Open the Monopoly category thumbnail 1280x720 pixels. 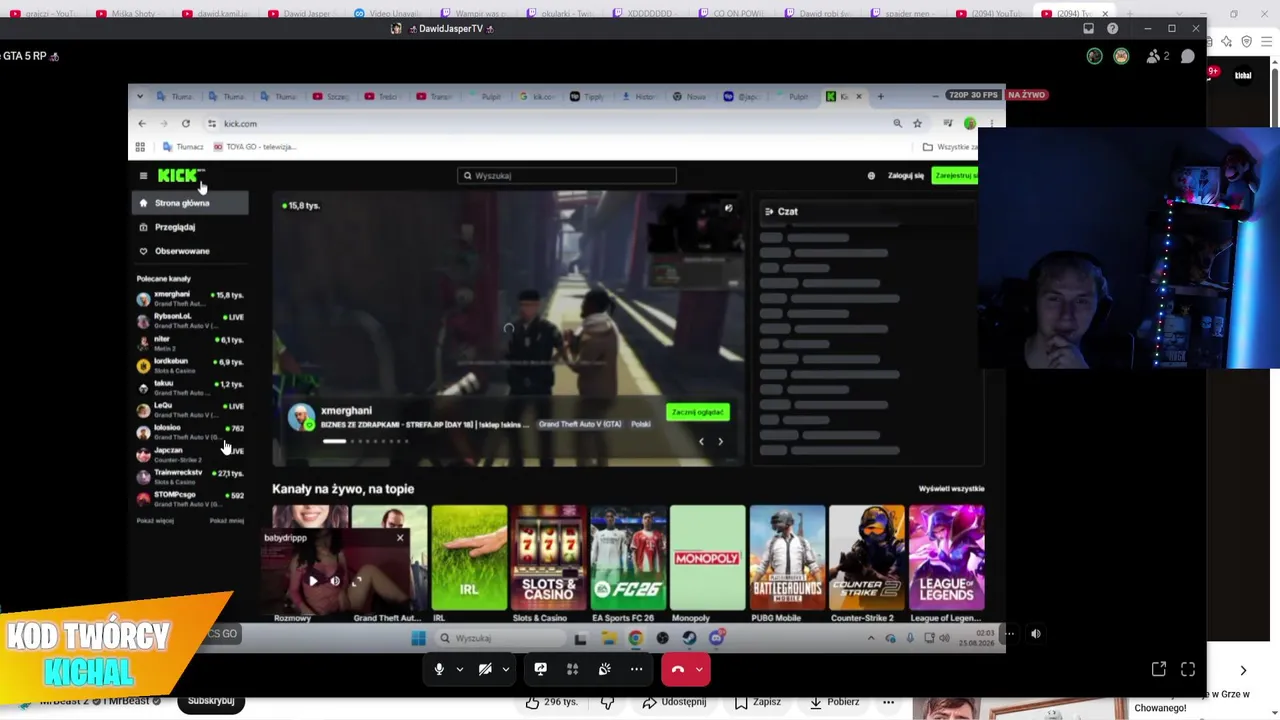tap(707, 558)
